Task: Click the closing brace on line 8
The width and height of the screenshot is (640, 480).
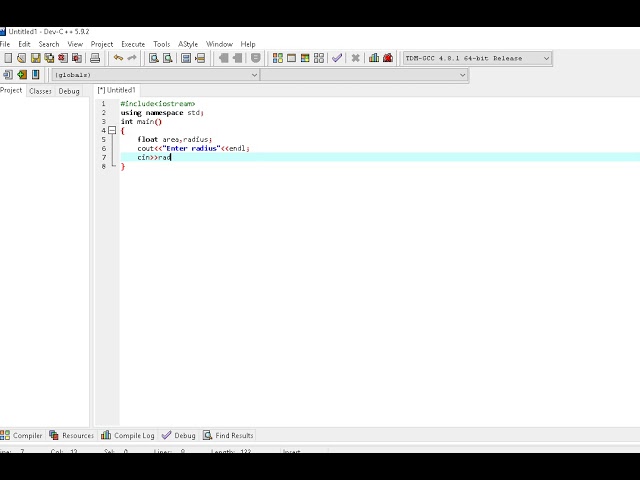Action: click(x=123, y=167)
